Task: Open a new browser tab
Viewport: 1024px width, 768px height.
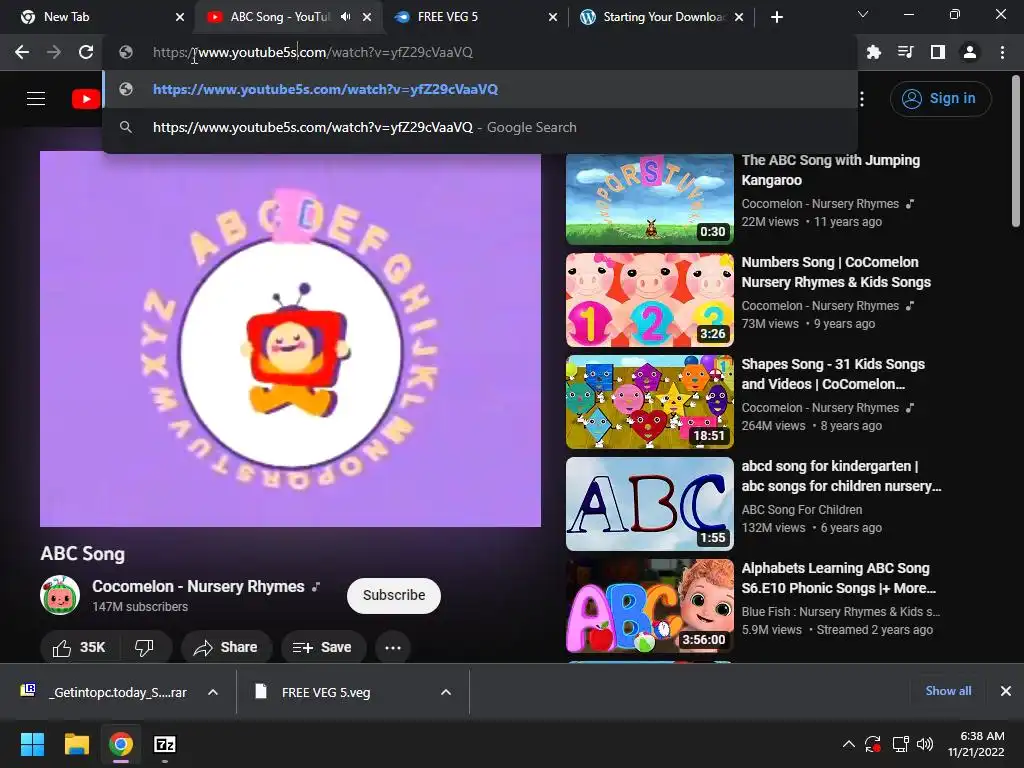Action: [776, 17]
